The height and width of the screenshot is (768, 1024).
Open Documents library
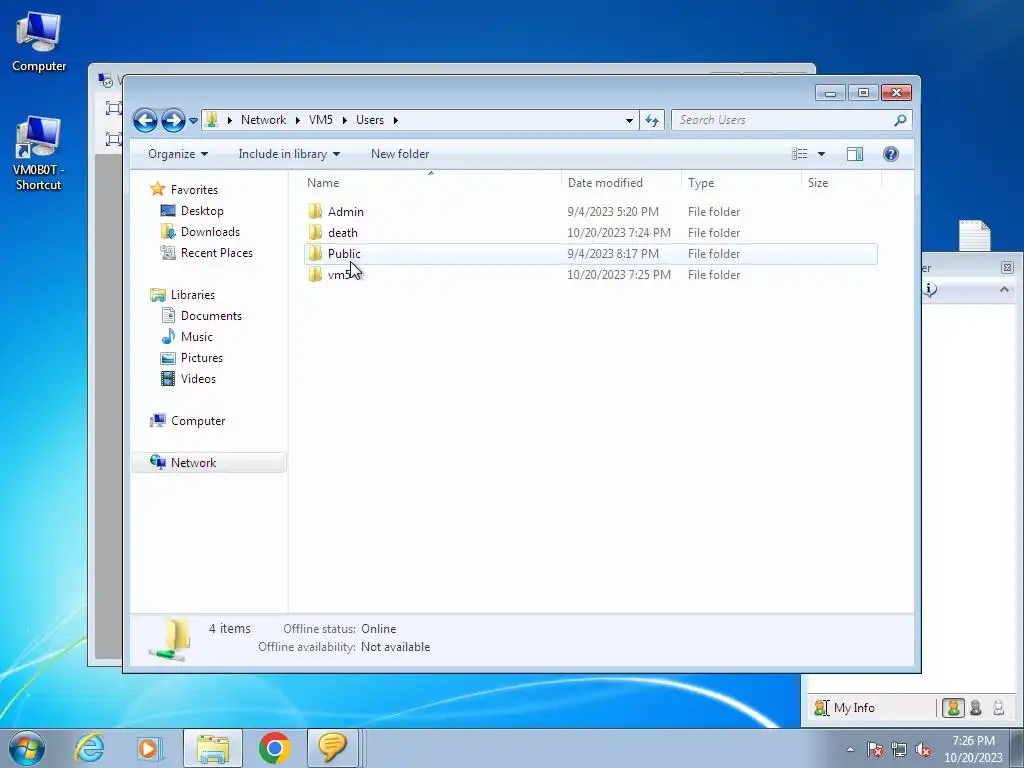tap(211, 316)
